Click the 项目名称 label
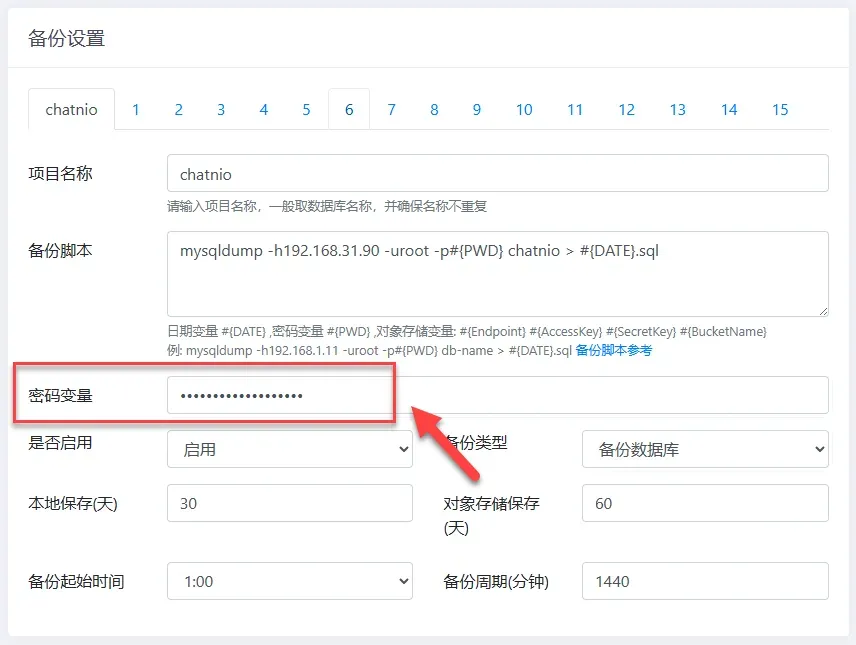 click(60, 174)
